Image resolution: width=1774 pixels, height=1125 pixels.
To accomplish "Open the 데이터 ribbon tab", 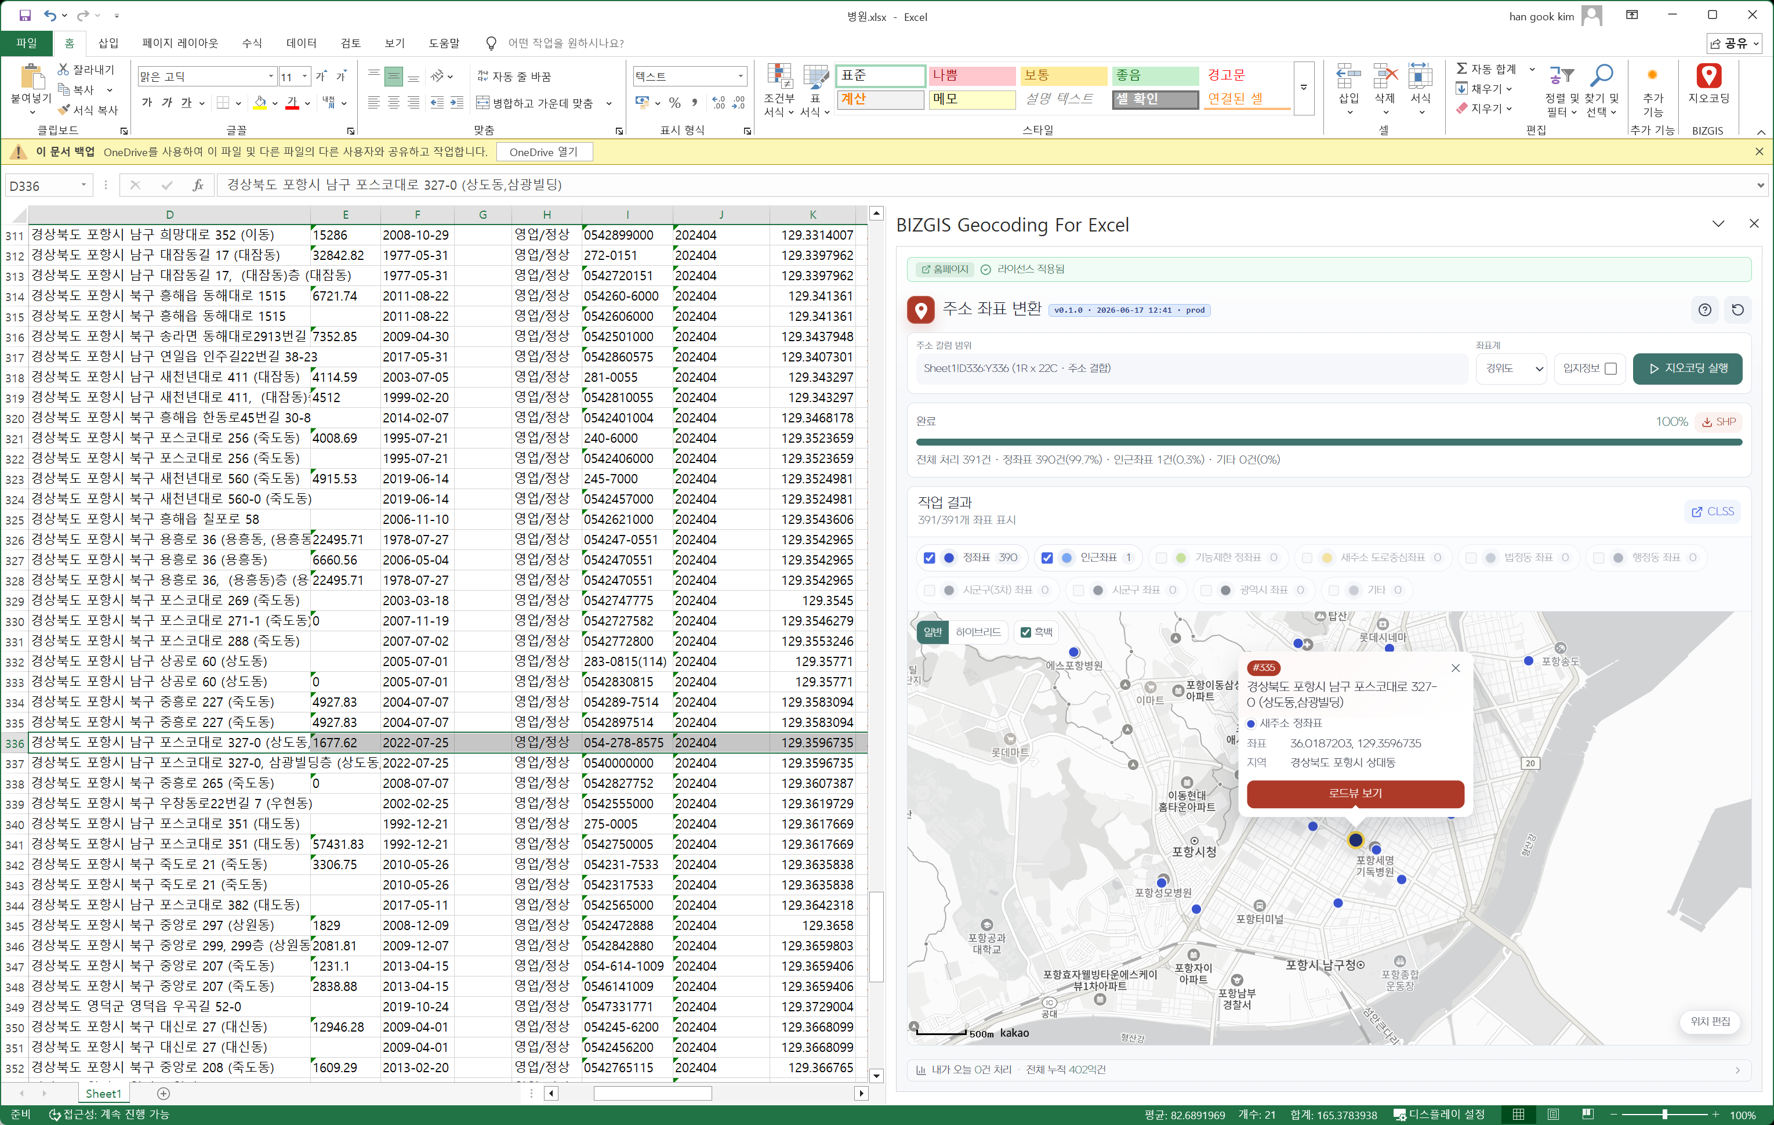I will (x=301, y=43).
